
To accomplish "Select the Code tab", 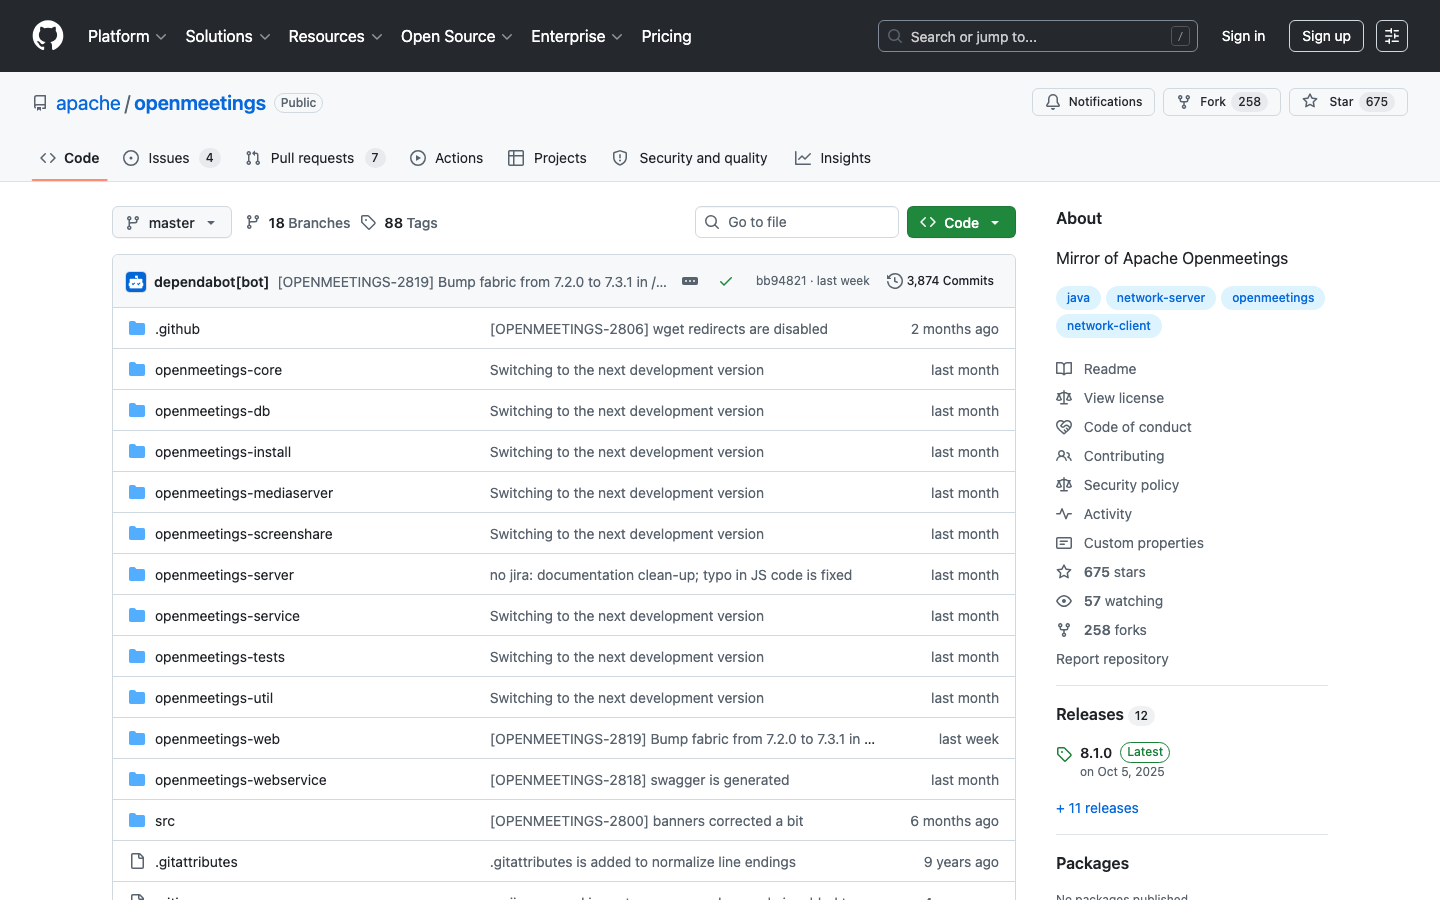I will tap(70, 158).
